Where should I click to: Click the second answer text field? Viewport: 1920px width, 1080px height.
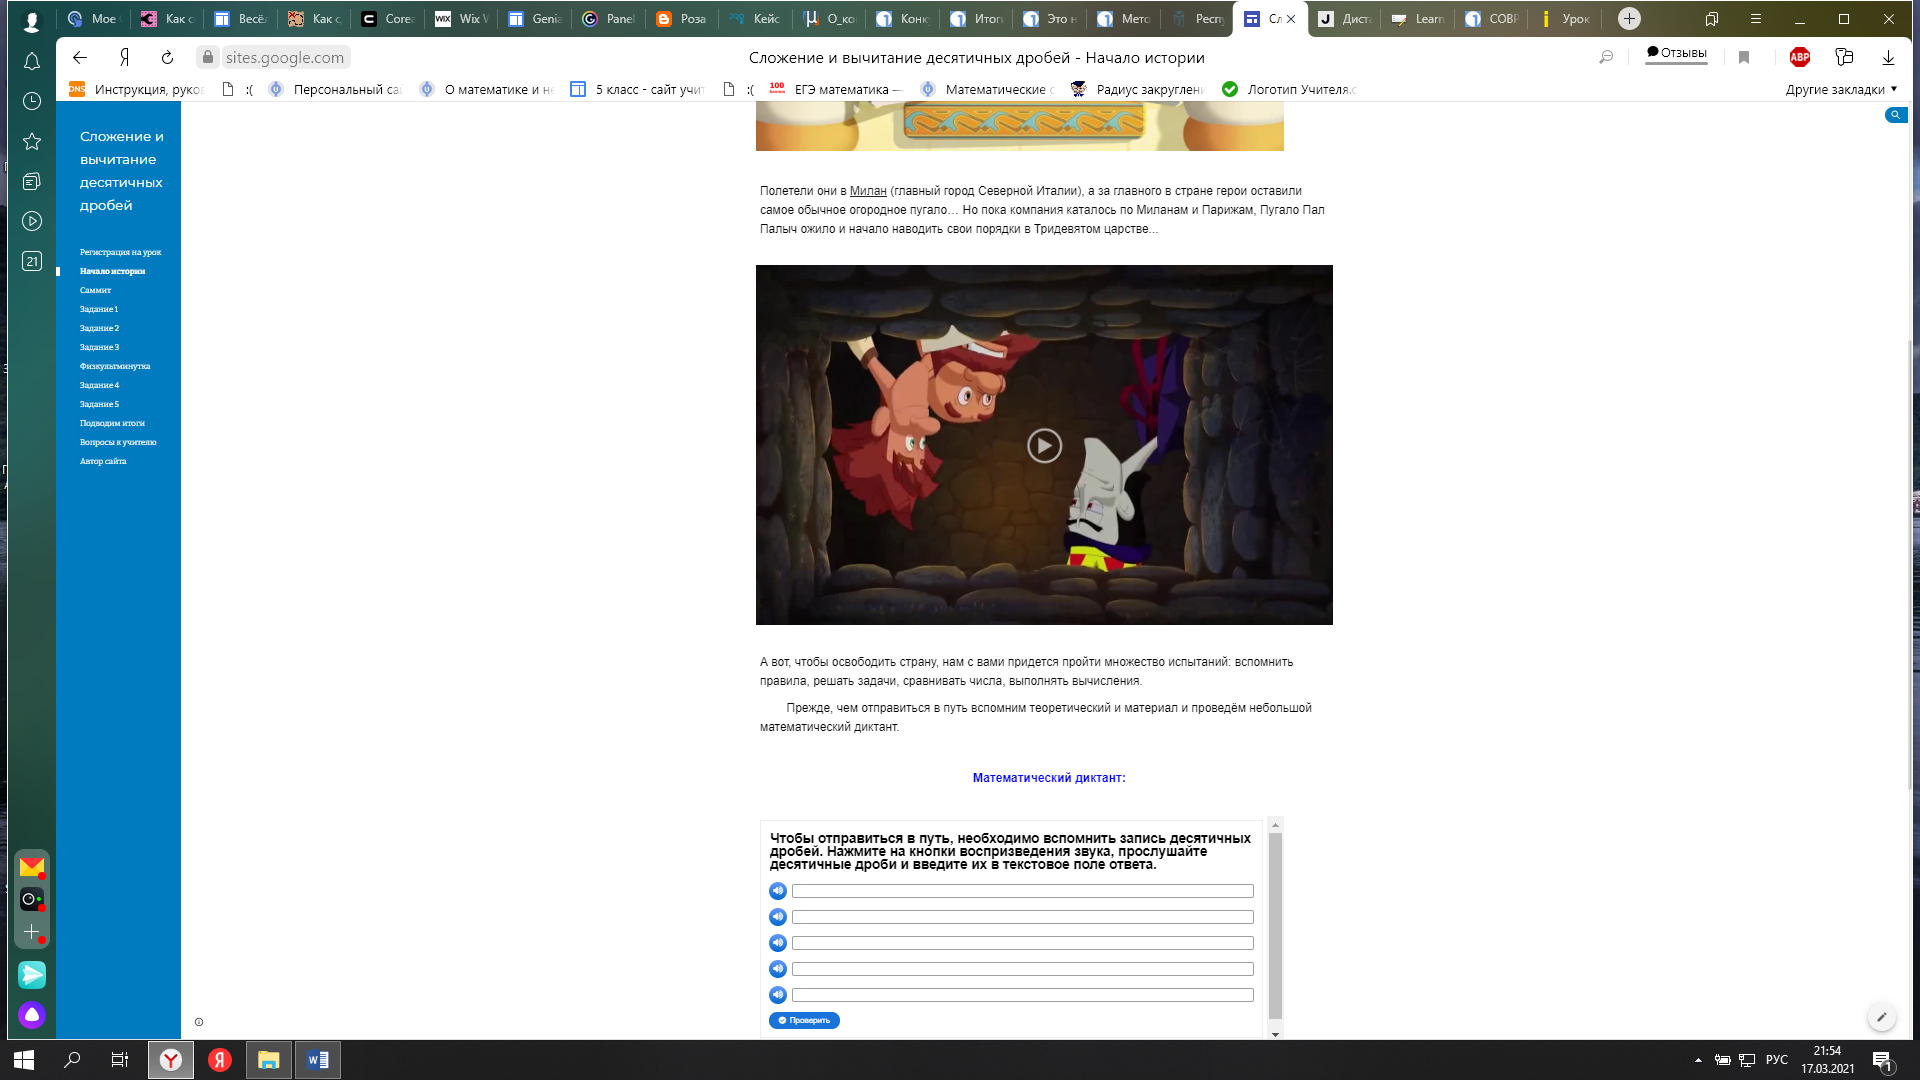pyautogui.click(x=1022, y=917)
